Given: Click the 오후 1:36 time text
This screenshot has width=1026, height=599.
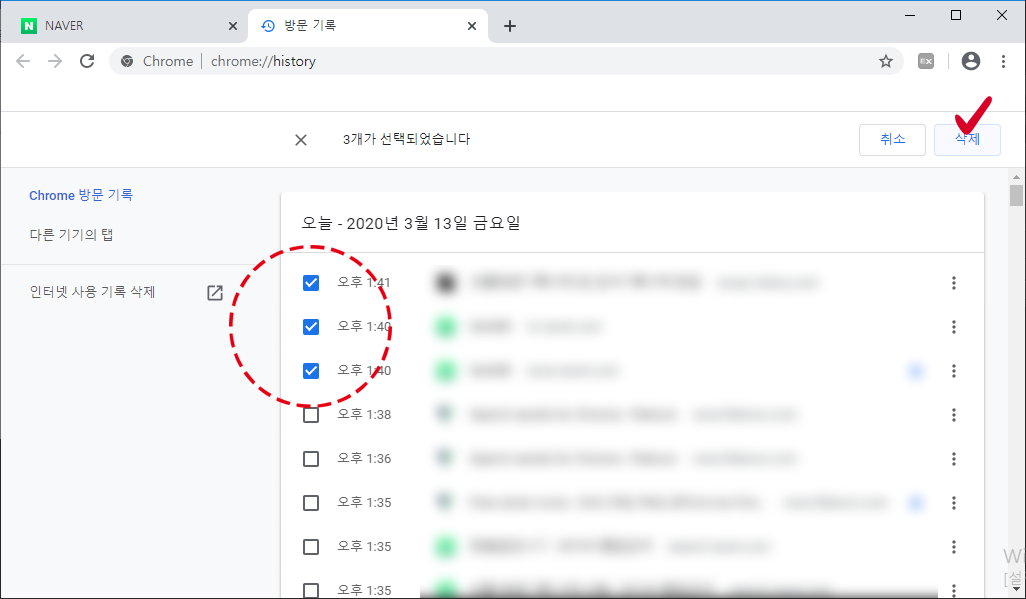Looking at the screenshot, I should [x=364, y=458].
